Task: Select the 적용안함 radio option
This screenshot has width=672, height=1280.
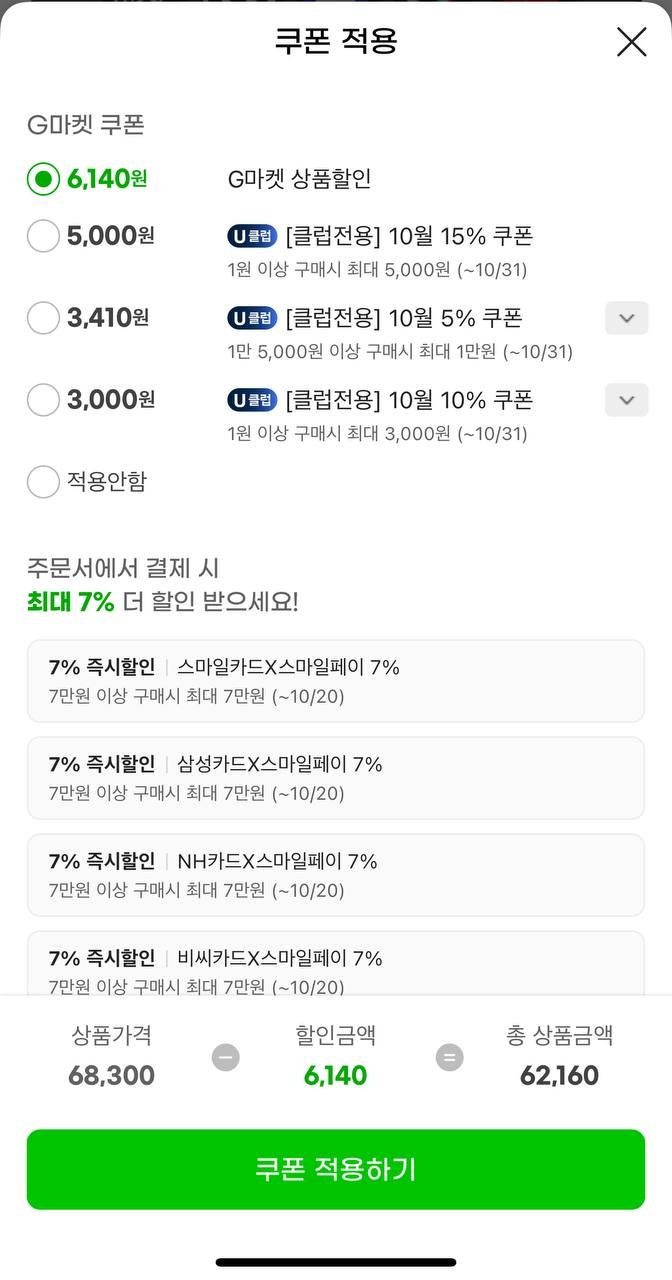Action: (43, 482)
